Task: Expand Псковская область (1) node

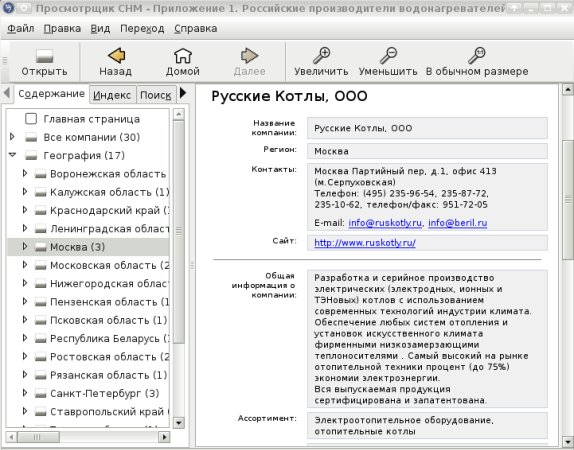Action: tap(25, 320)
